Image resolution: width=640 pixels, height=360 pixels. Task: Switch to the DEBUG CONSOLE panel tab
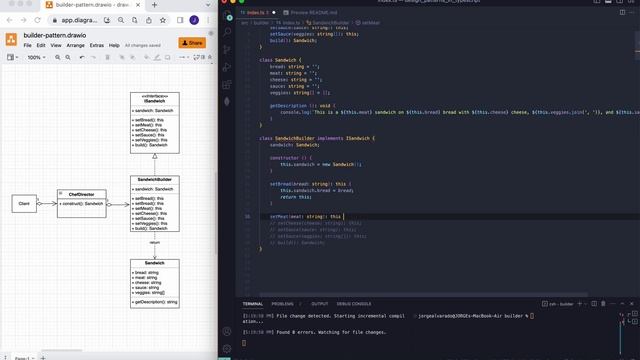(354, 304)
